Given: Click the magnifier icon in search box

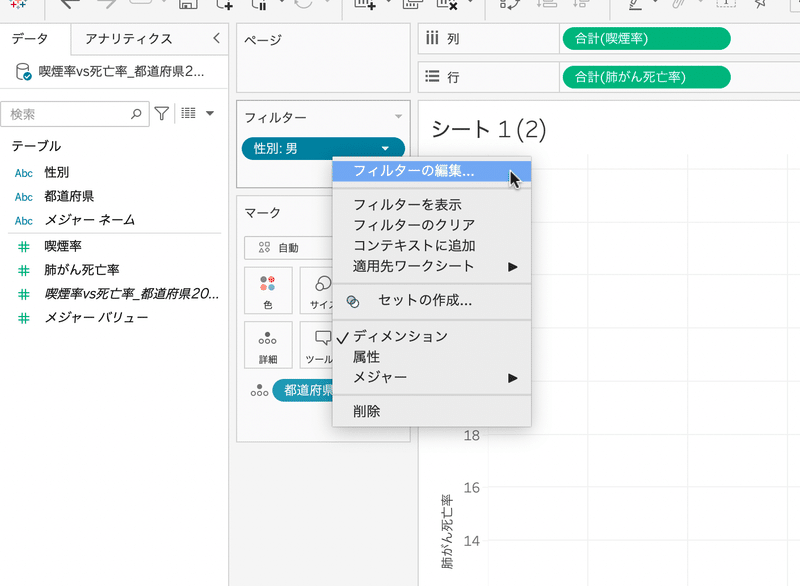Looking at the screenshot, I should click(136, 113).
